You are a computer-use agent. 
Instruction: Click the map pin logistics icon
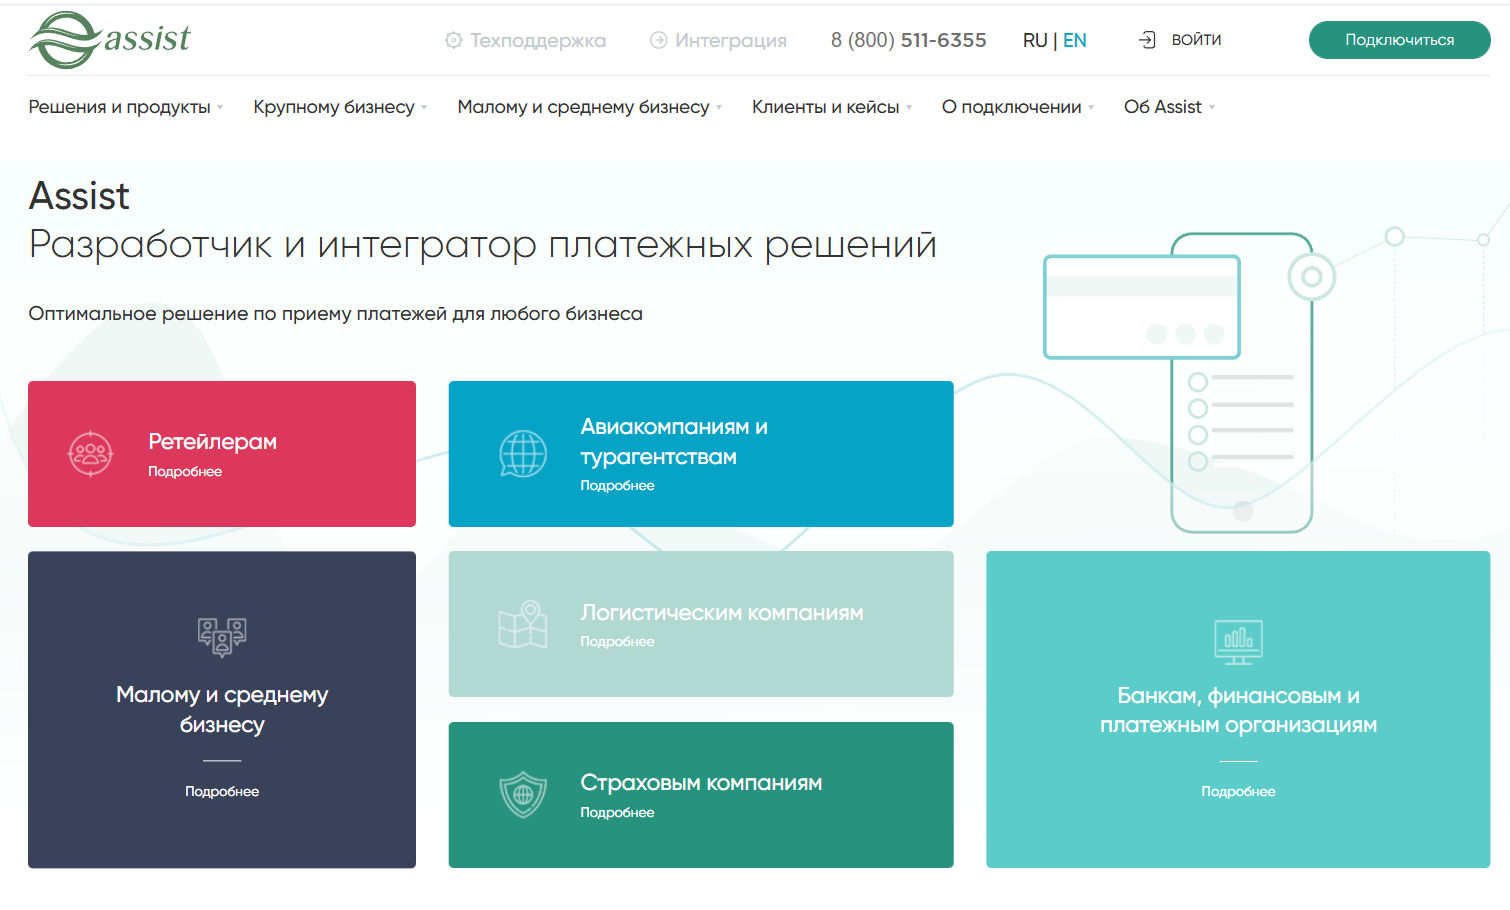tap(523, 625)
